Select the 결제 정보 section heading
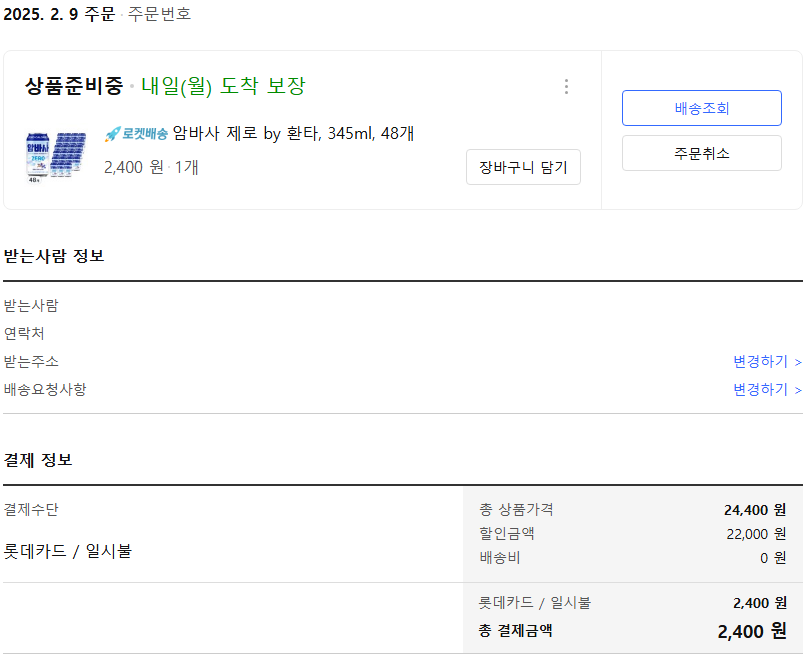804x656 pixels. pyautogui.click(x=38, y=460)
